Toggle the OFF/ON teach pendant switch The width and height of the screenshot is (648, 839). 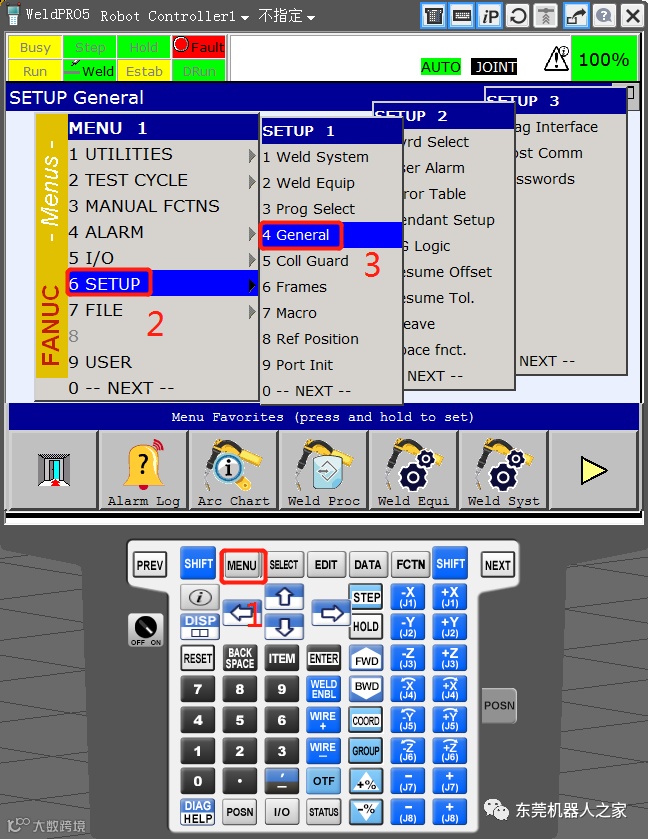146,630
